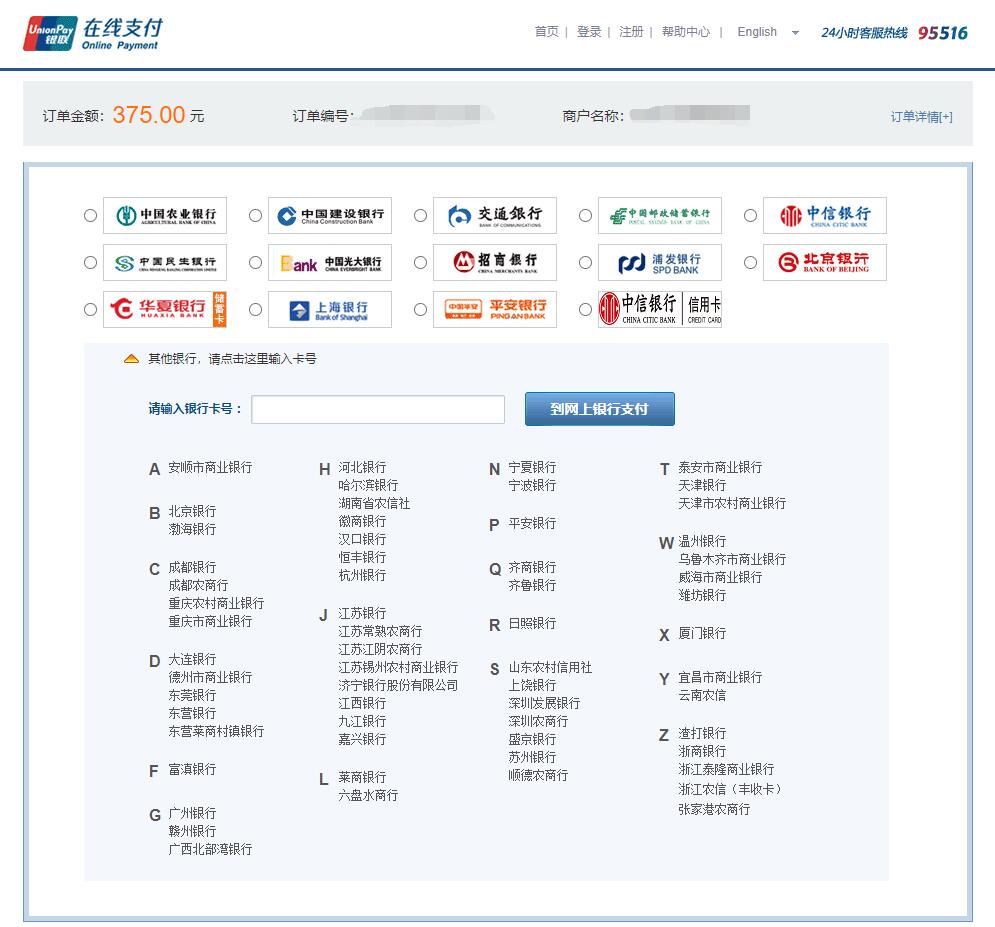Image resolution: width=995 pixels, height=927 pixels.
Task: Expand the 订单详情[+] order details
Action: (x=921, y=116)
